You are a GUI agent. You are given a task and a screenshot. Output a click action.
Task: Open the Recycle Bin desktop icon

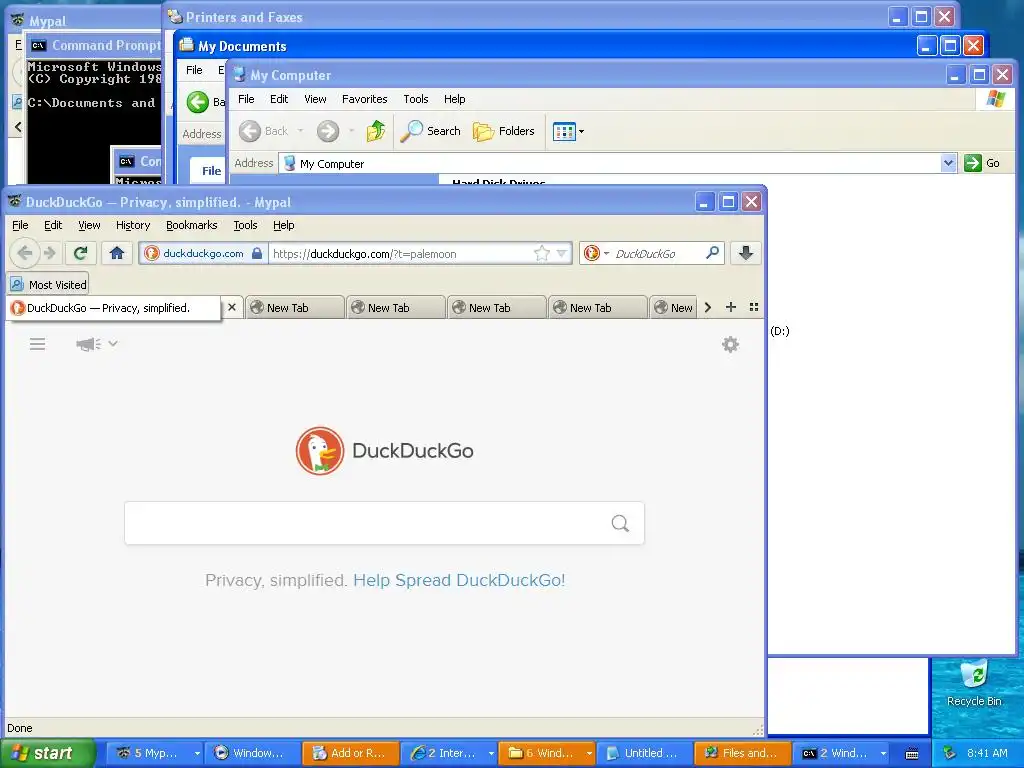(x=974, y=684)
